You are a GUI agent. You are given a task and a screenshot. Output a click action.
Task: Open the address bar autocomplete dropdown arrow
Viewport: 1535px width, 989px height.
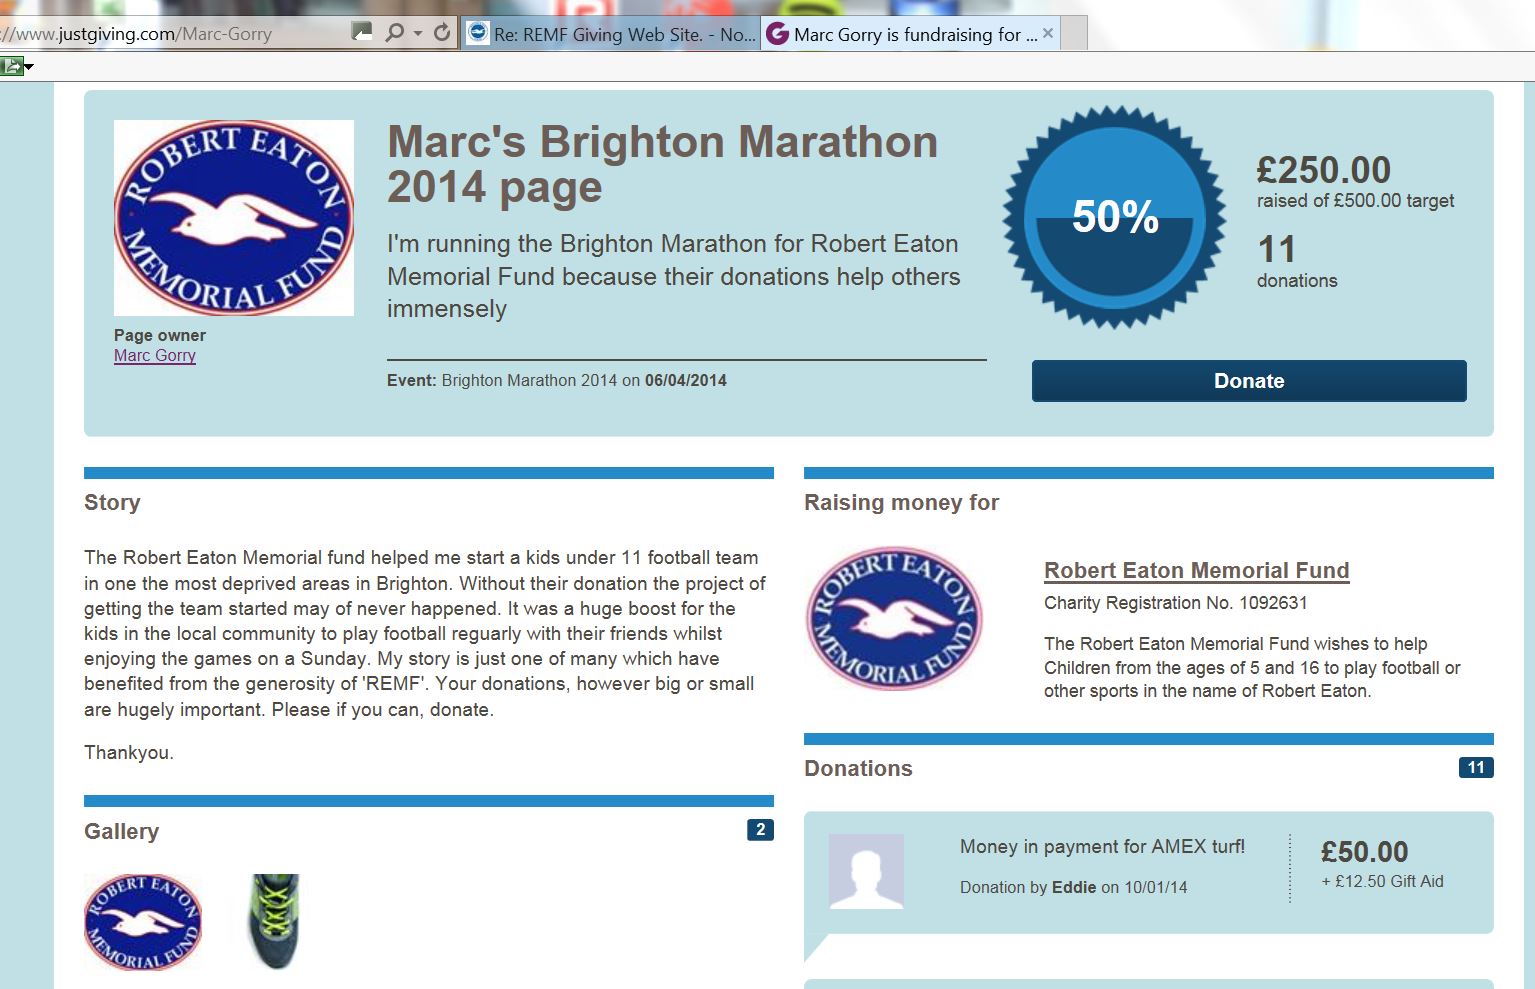(418, 34)
